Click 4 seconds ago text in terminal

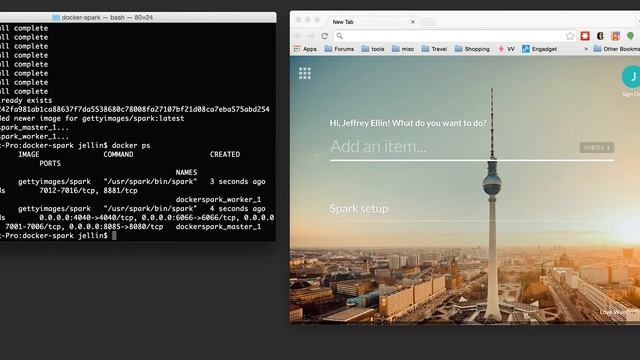pyautogui.click(x=238, y=209)
